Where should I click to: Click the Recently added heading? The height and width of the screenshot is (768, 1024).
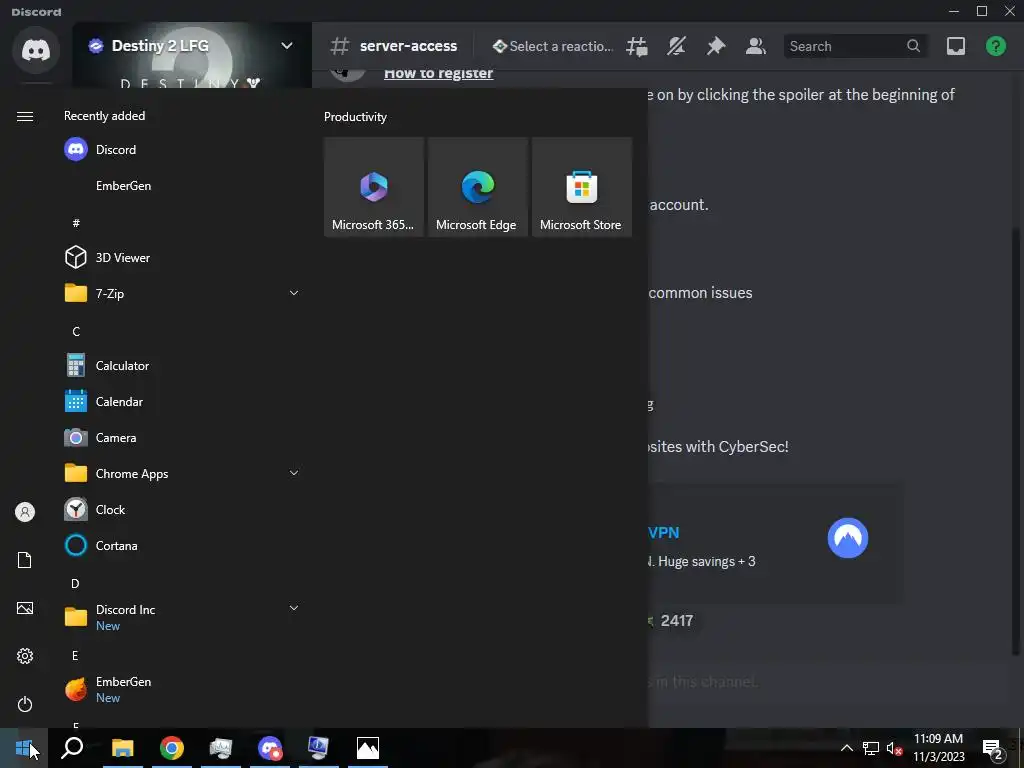point(104,116)
